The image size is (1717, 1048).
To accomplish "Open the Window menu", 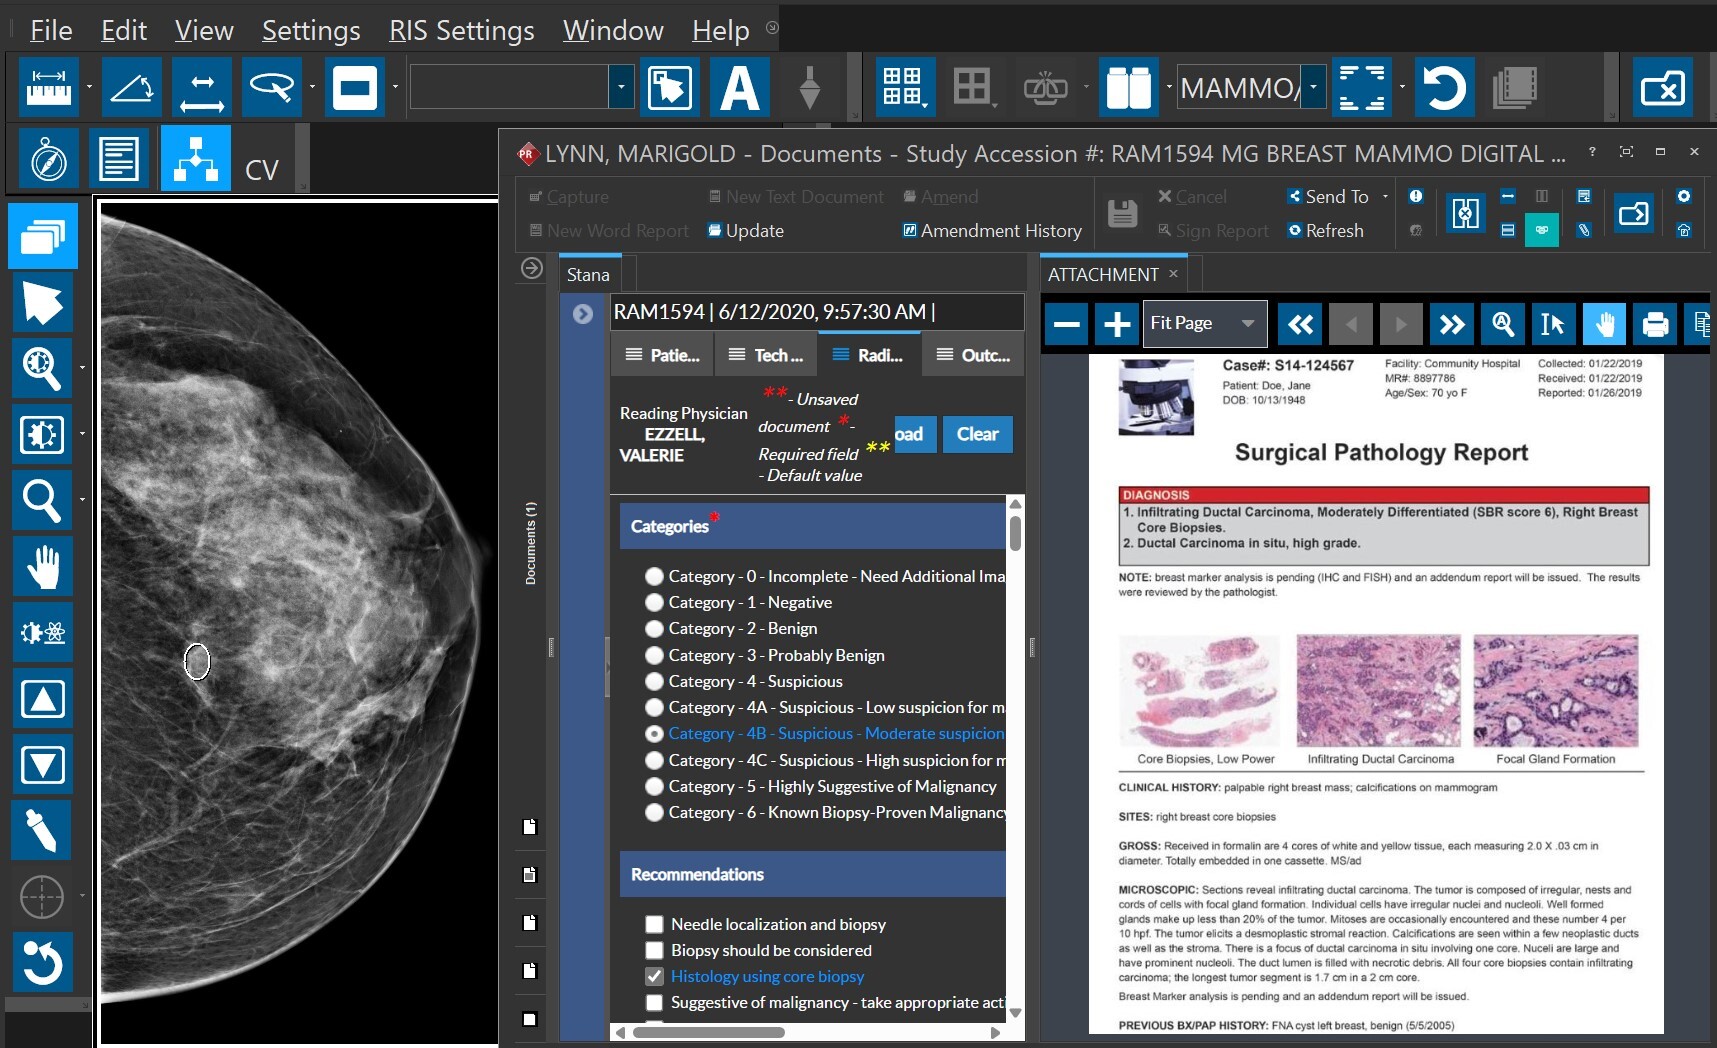I will [x=613, y=31].
